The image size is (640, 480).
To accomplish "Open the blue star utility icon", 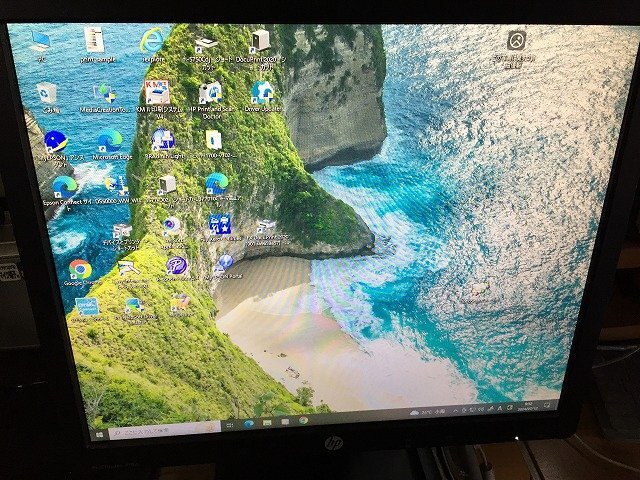I will pos(220,227).
